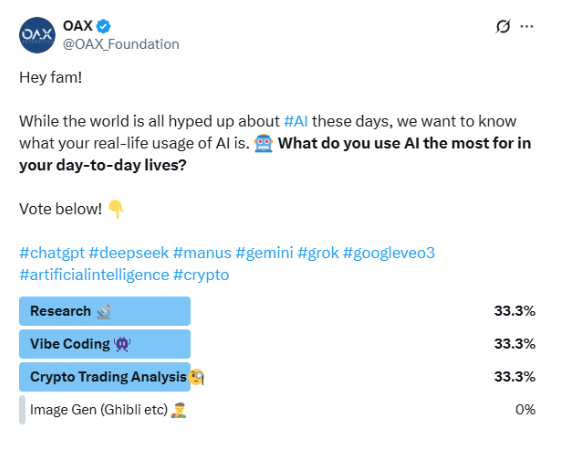Viewport: 563px width, 457px height.
Task: Click the robot emoji in the tweet
Action: (263, 143)
